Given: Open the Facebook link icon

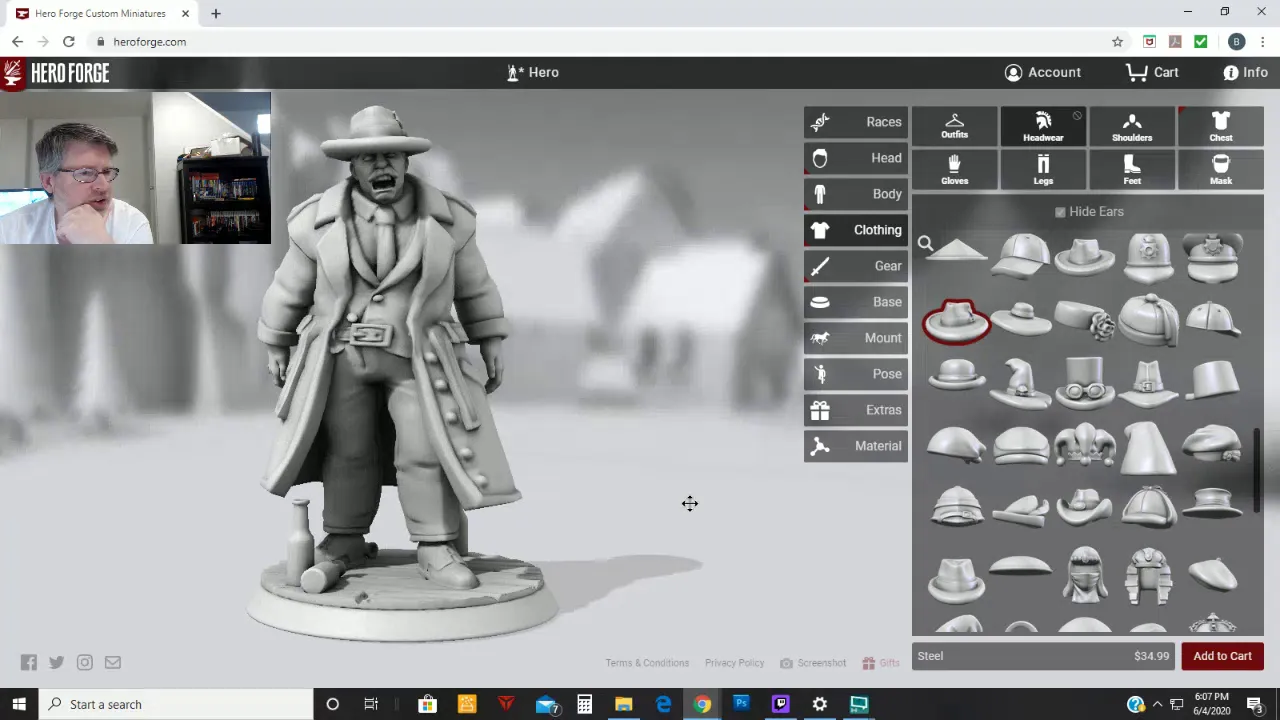Looking at the screenshot, I should point(29,662).
